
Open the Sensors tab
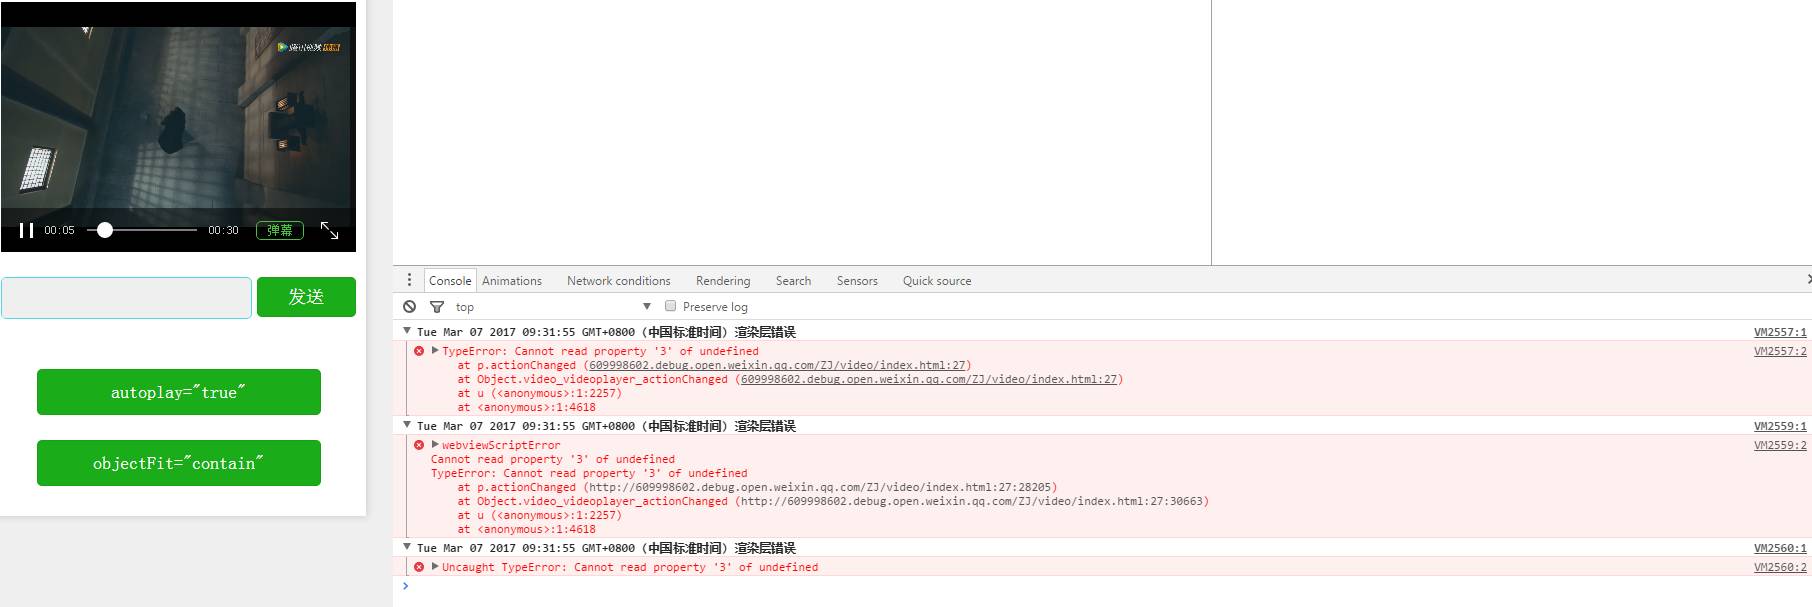pyautogui.click(x=857, y=281)
